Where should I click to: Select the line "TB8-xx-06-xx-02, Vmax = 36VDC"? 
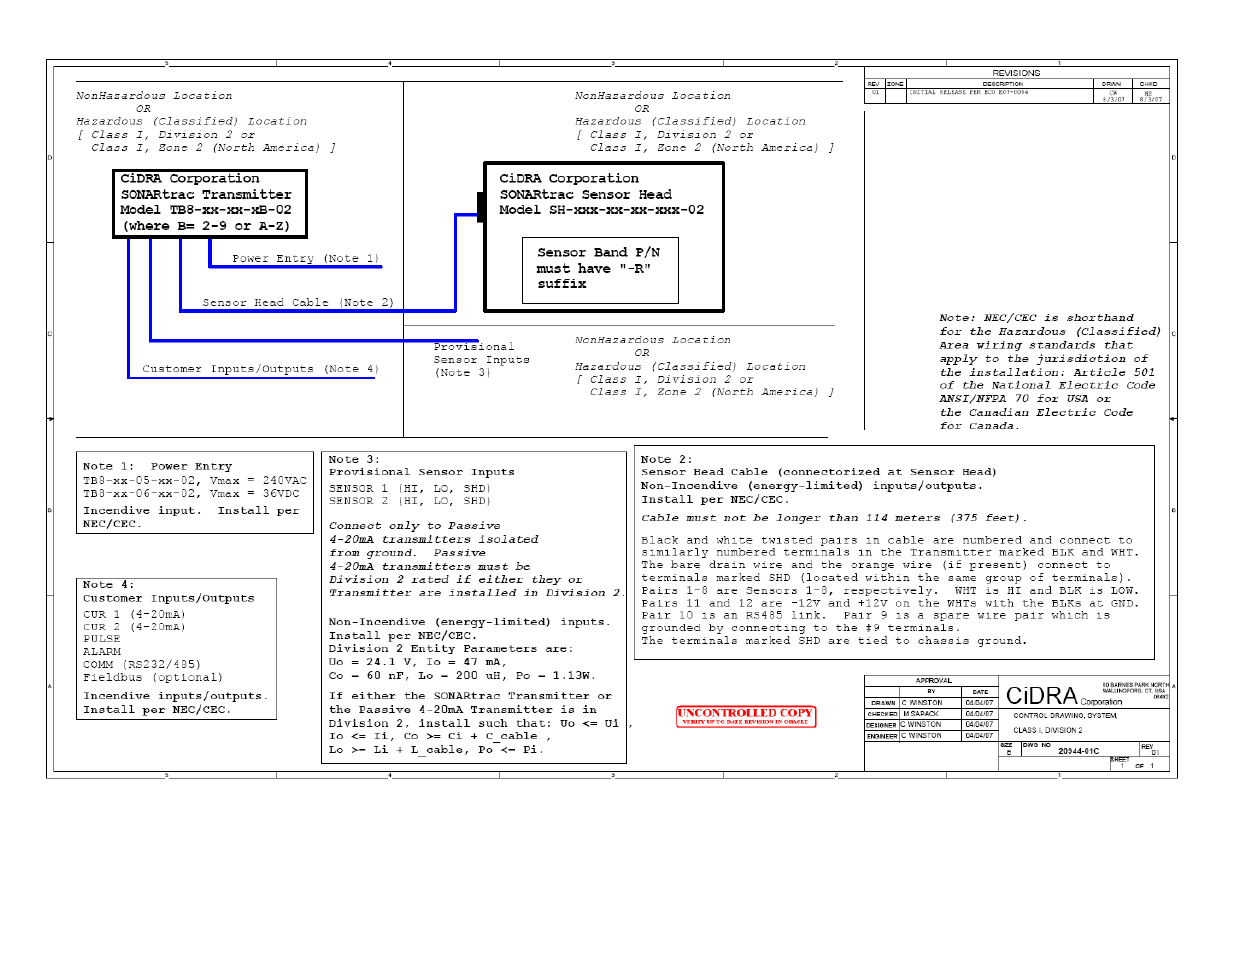click(x=191, y=494)
